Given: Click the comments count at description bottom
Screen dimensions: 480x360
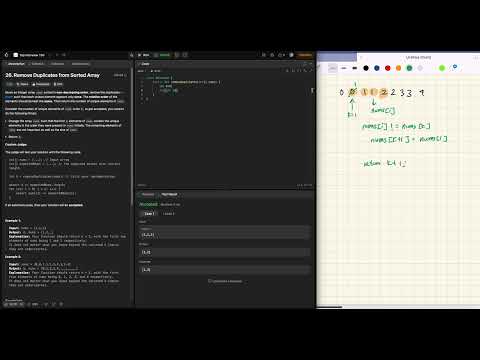Looking at the screenshot, I should click(33, 304).
